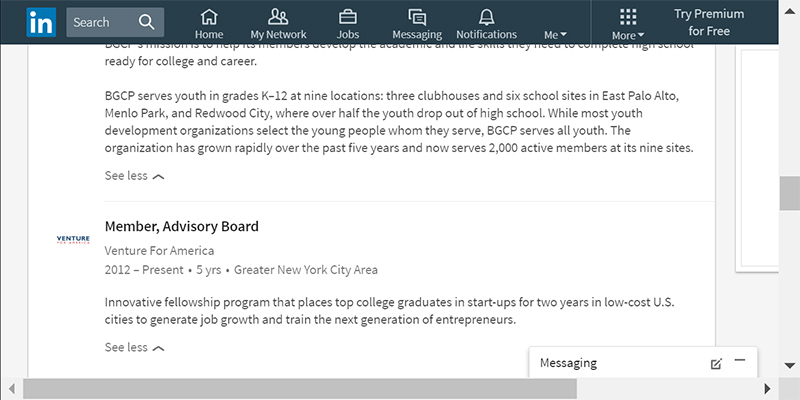The image size is (800, 400).
Task: Click the horizontal scrollbar thumb
Action: (300, 389)
